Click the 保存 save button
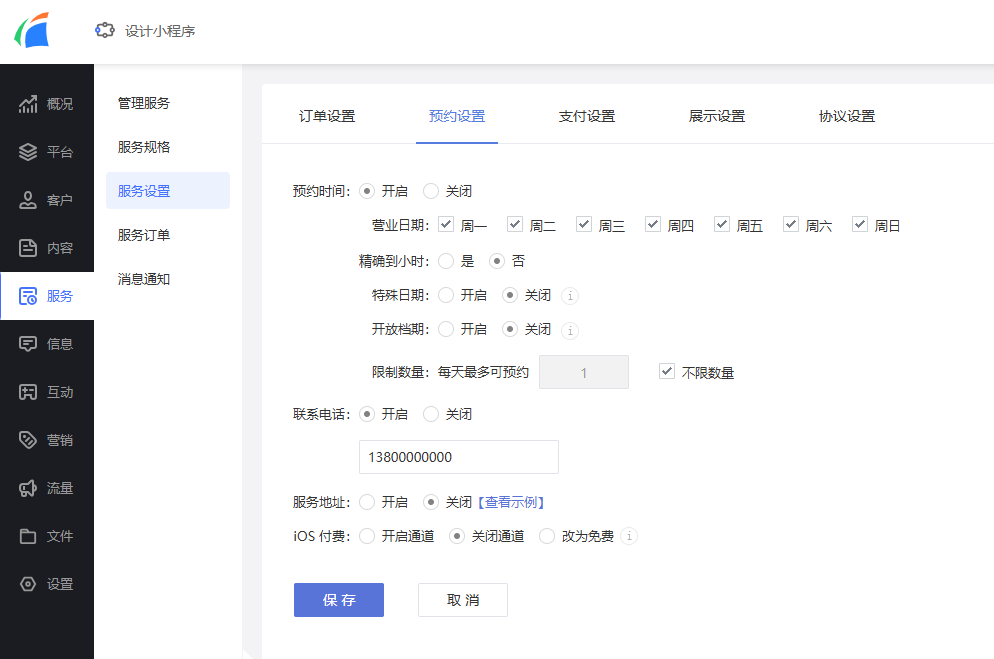 coord(338,600)
